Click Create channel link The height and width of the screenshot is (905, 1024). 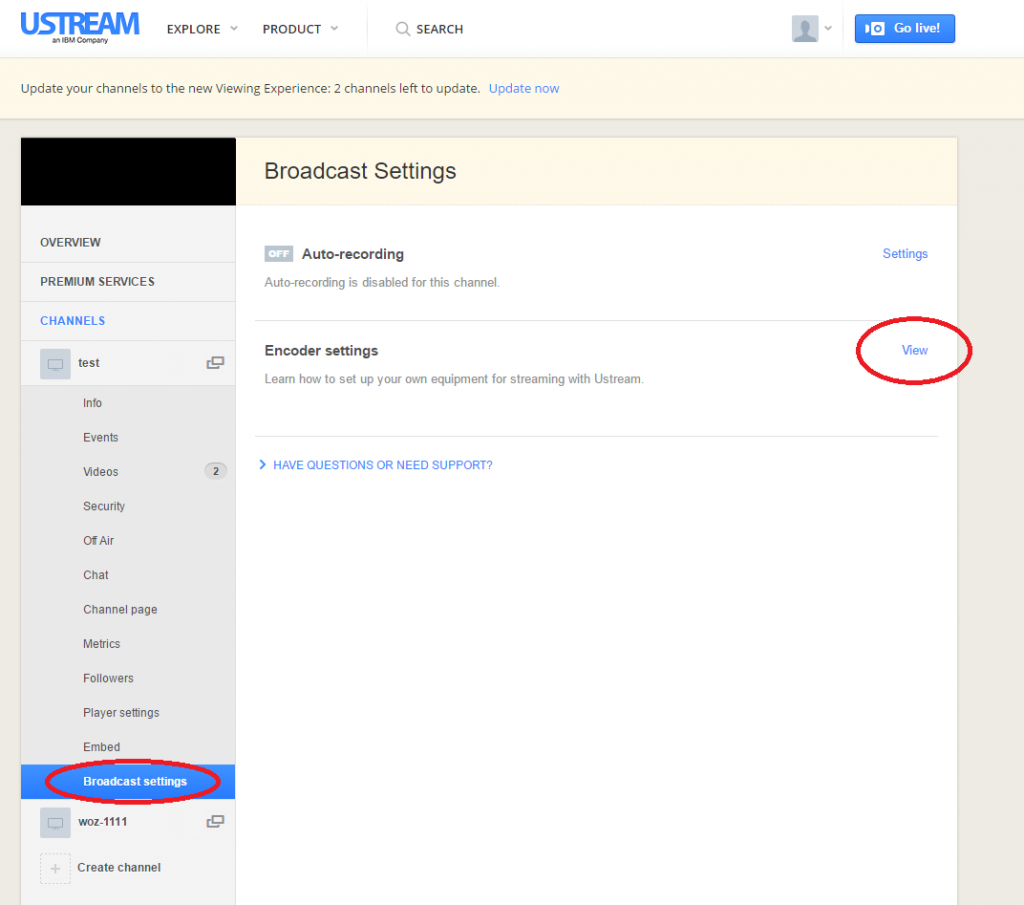119,867
